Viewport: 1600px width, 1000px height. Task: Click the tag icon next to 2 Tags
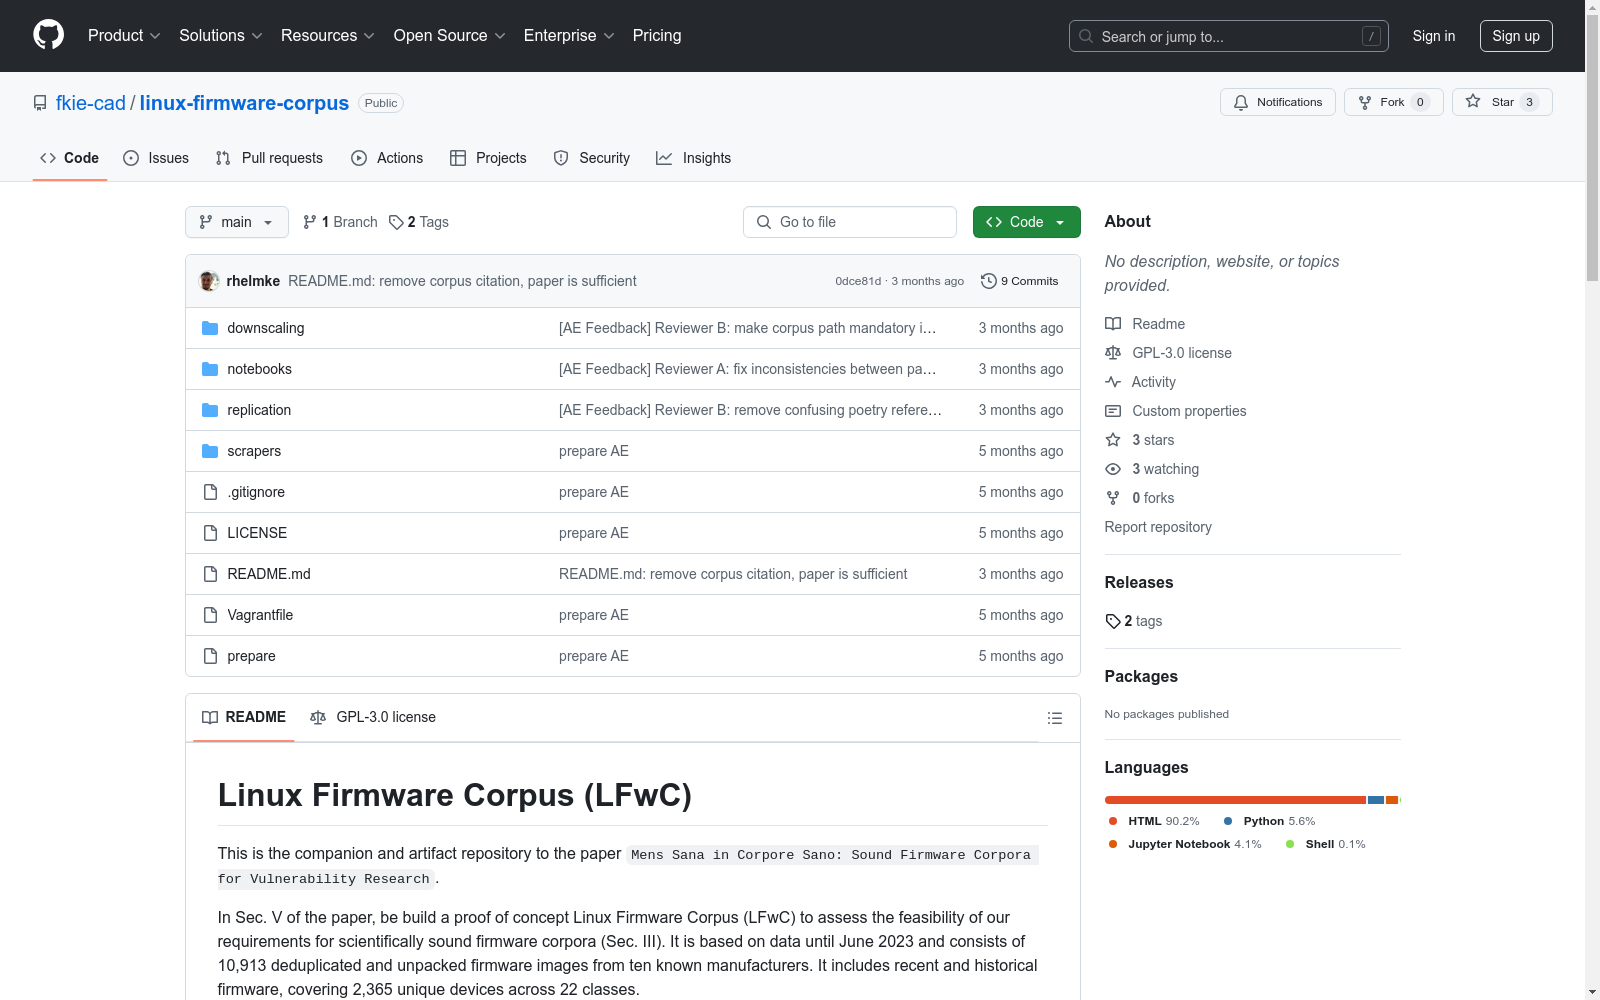[x=396, y=222]
